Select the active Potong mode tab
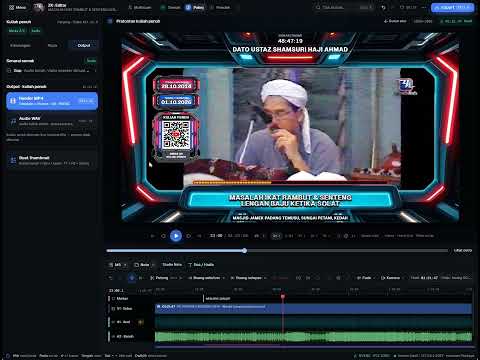Viewport: 480px width, 360px height. (195, 7)
